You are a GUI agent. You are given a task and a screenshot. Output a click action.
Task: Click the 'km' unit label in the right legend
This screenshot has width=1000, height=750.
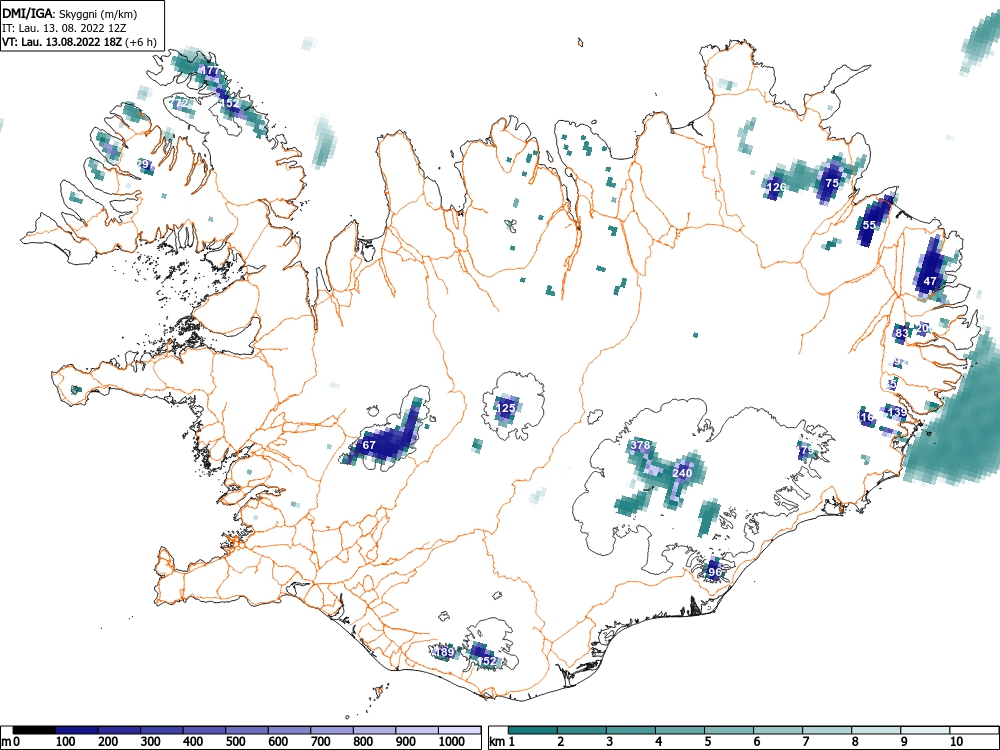(x=497, y=742)
